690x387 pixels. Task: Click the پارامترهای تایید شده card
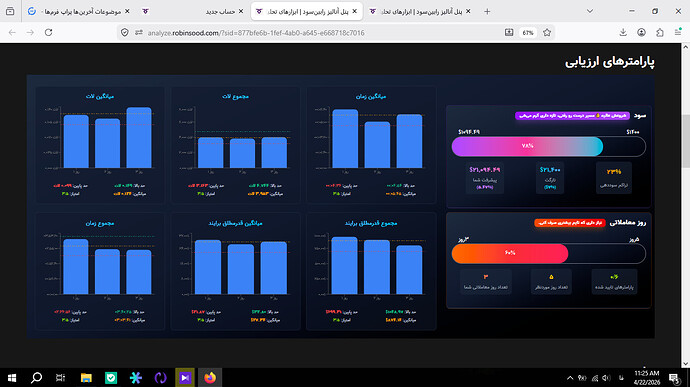click(614, 282)
